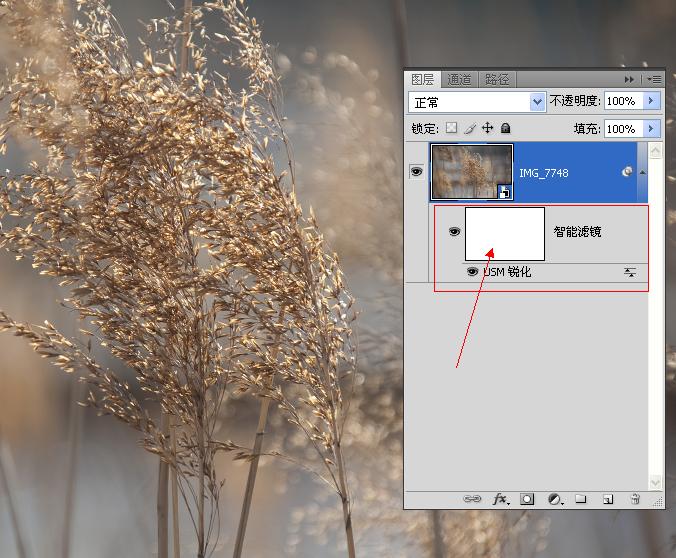Open the 不透明度 slider arrow
This screenshot has width=676, height=558.
coord(651,101)
